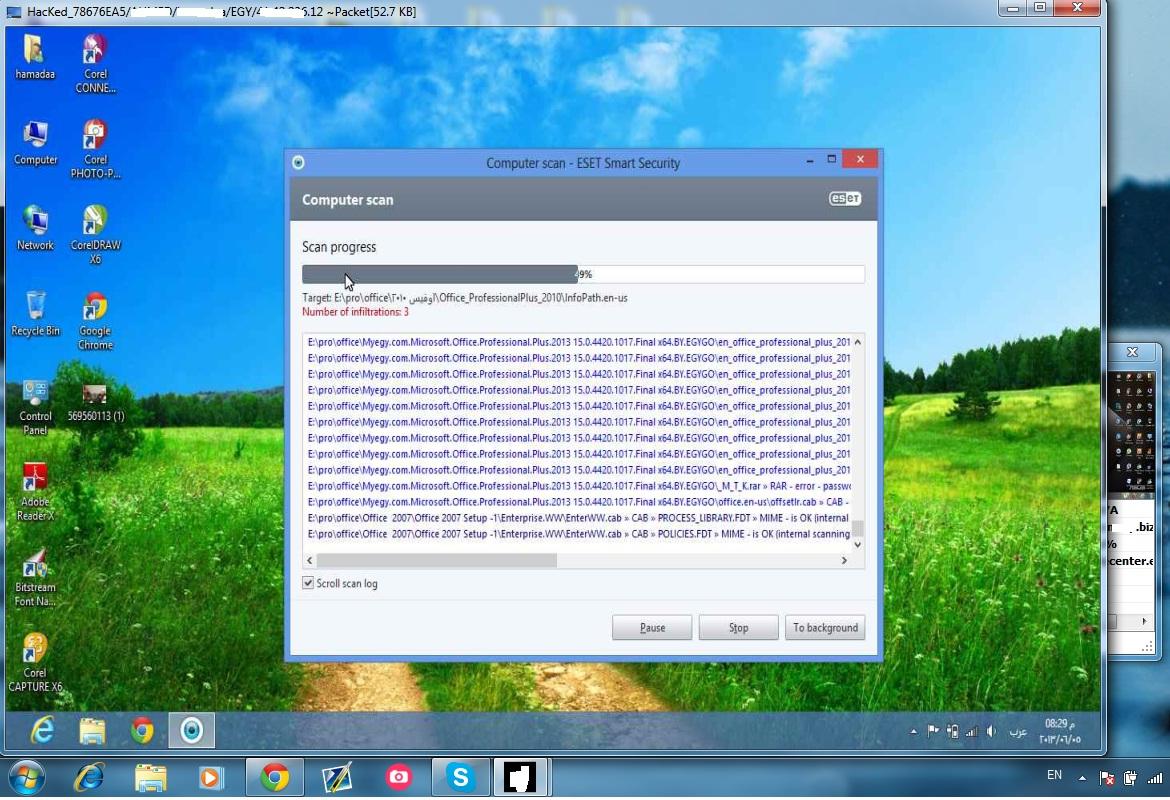
Task: Launch the Bitstream Font Navigator shortcut
Action: coord(35,578)
